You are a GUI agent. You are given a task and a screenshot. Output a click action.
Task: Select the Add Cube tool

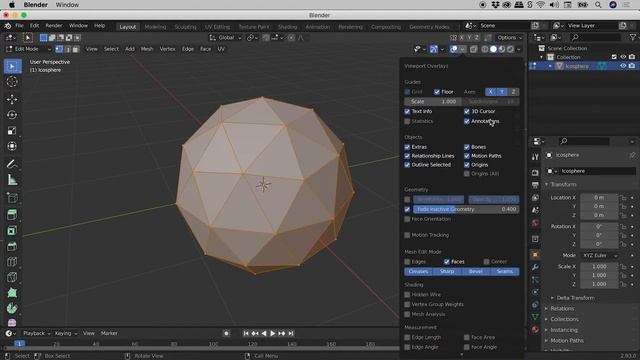[12, 198]
